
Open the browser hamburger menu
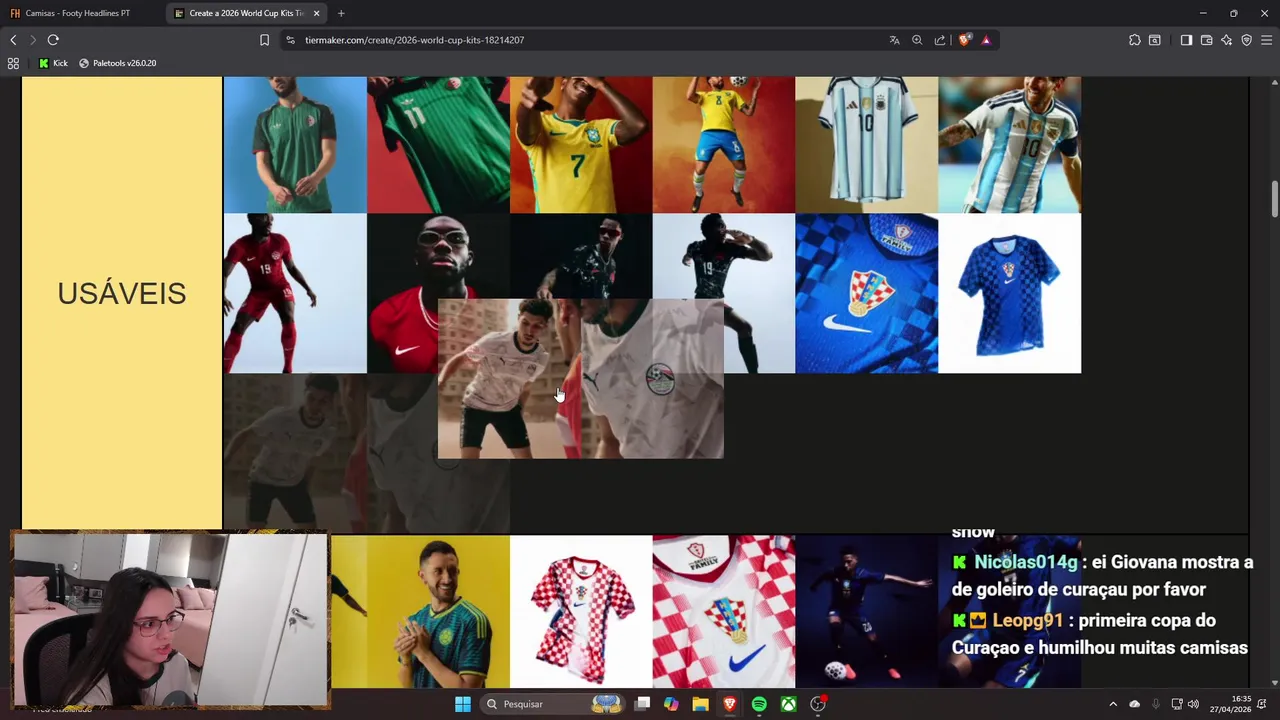(x=1266, y=40)
